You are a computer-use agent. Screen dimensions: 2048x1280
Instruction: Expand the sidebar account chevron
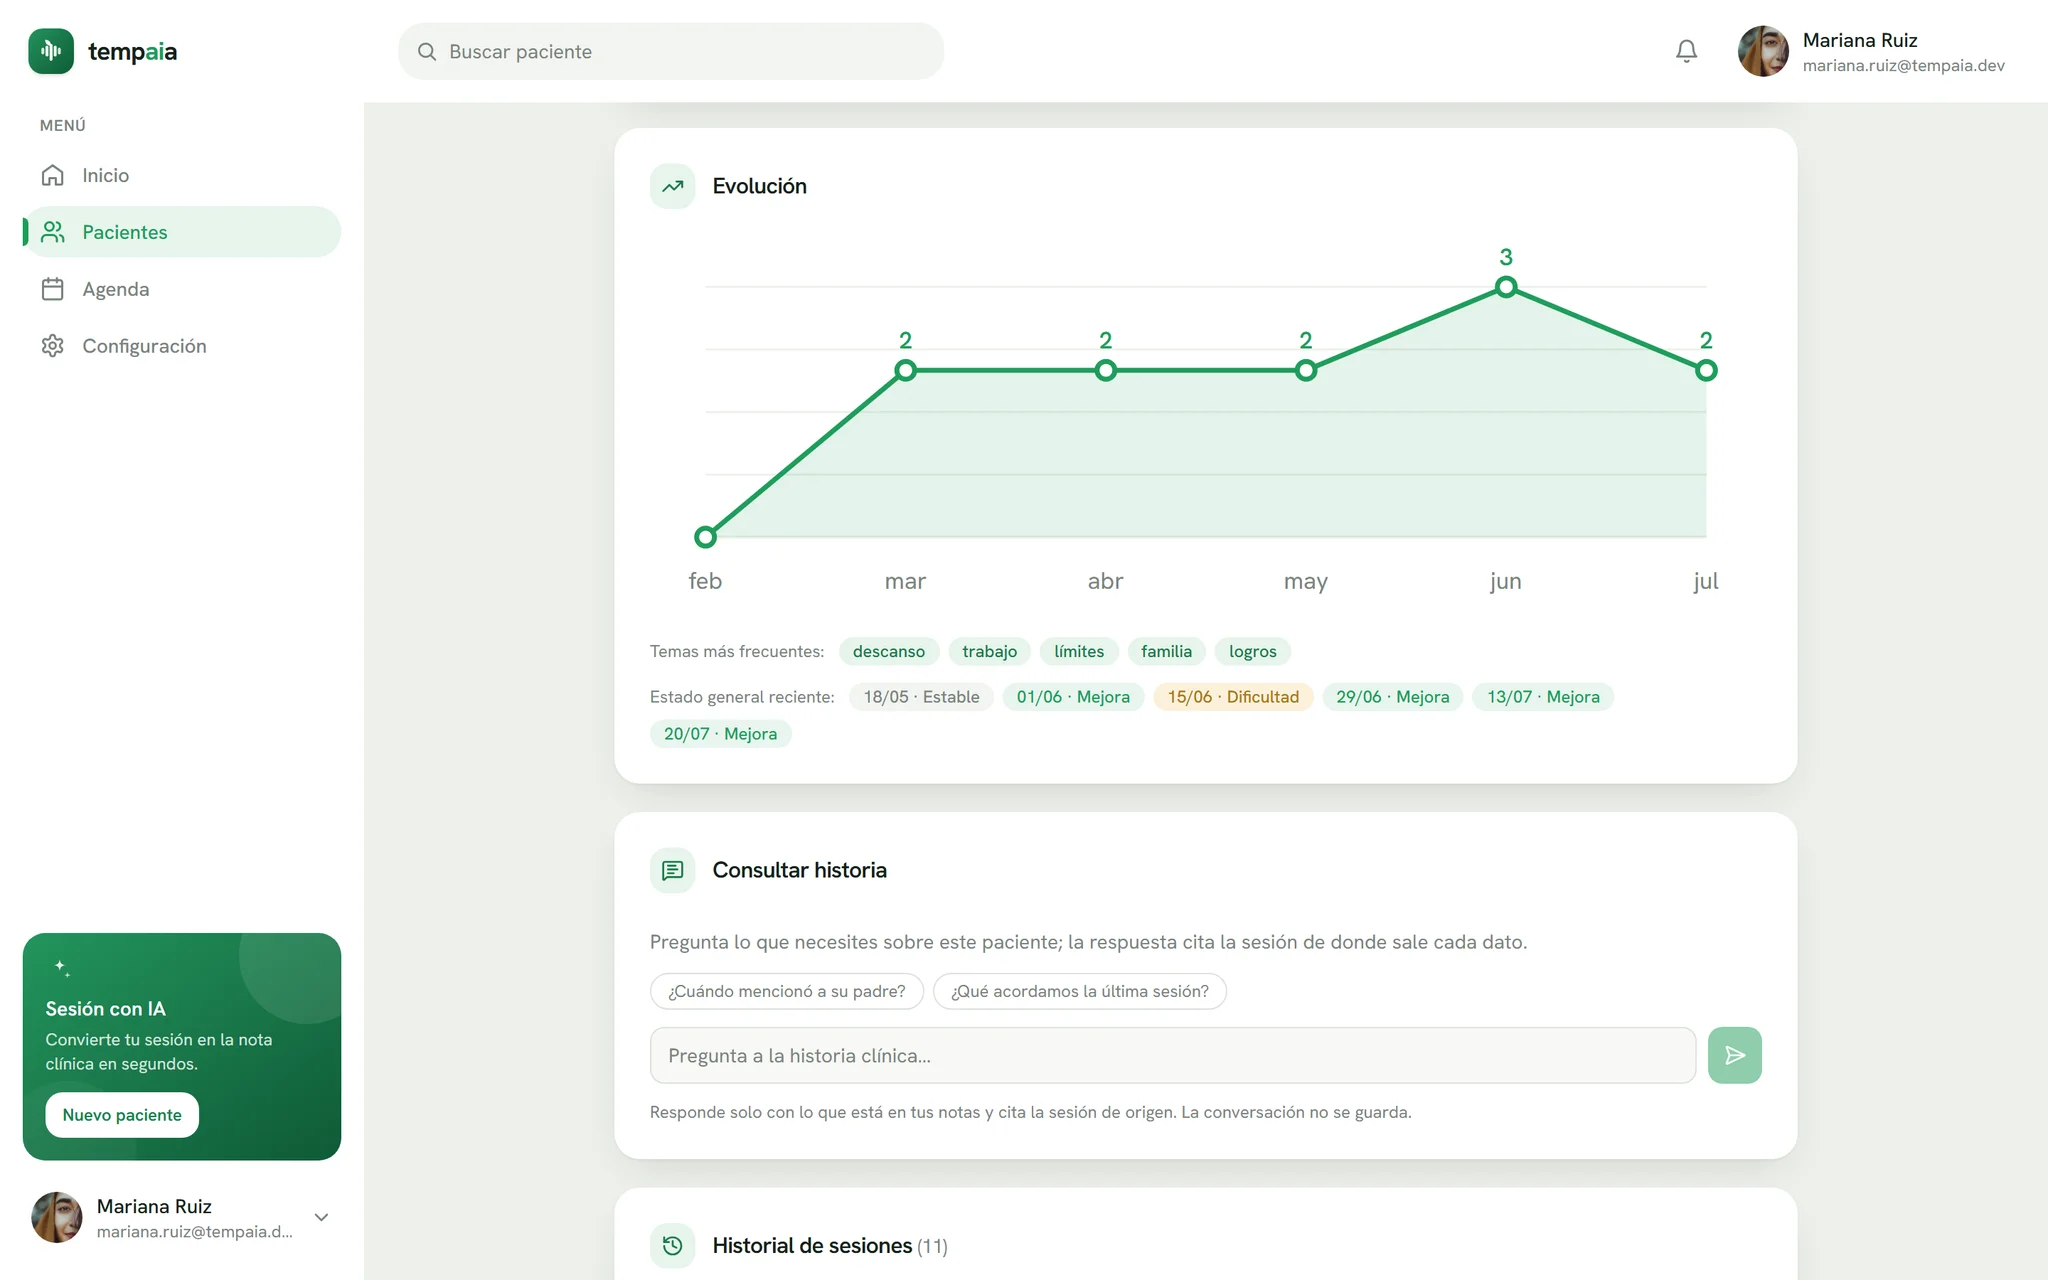(x=321, y=1217)
